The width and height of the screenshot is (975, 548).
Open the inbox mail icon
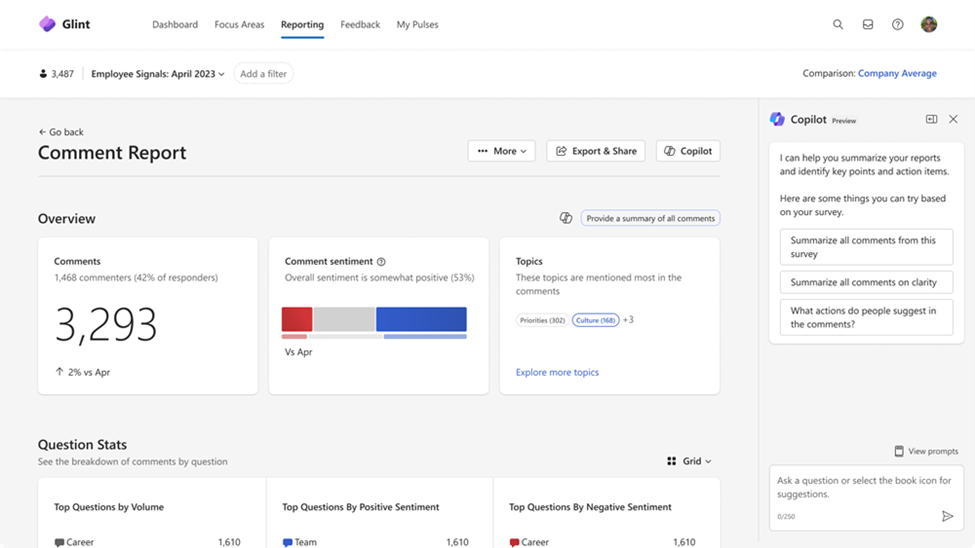coord(868,24)
